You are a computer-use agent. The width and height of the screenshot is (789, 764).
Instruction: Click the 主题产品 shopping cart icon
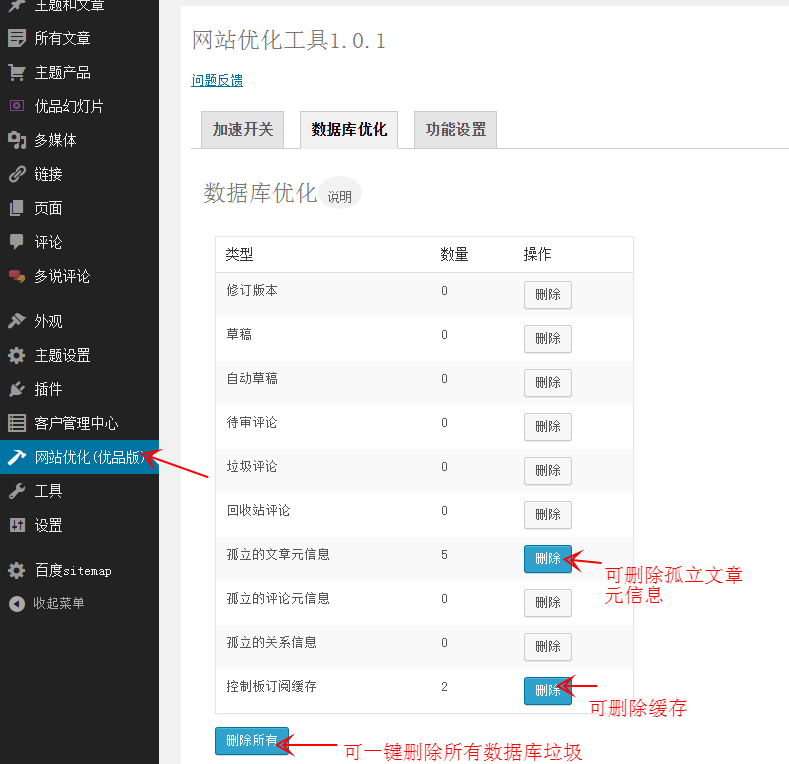(17, 72)
